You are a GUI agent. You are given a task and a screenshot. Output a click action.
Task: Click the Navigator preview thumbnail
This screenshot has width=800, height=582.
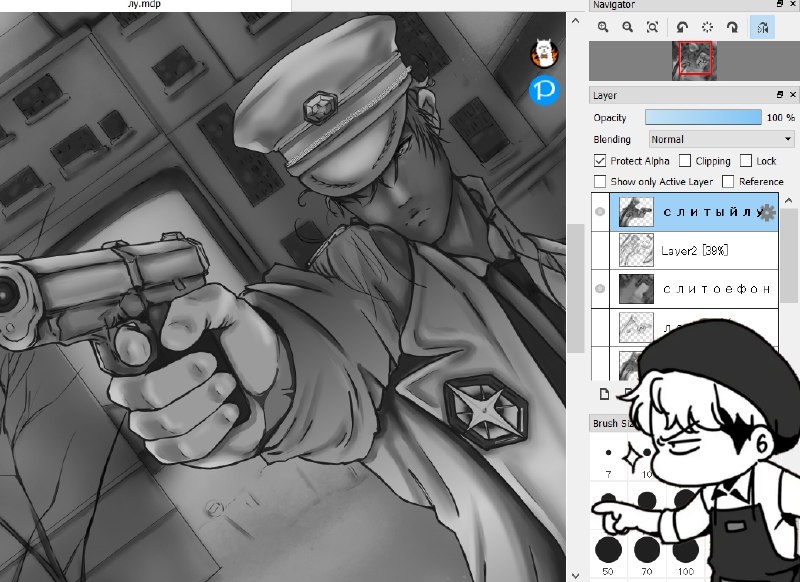(694, 61)
